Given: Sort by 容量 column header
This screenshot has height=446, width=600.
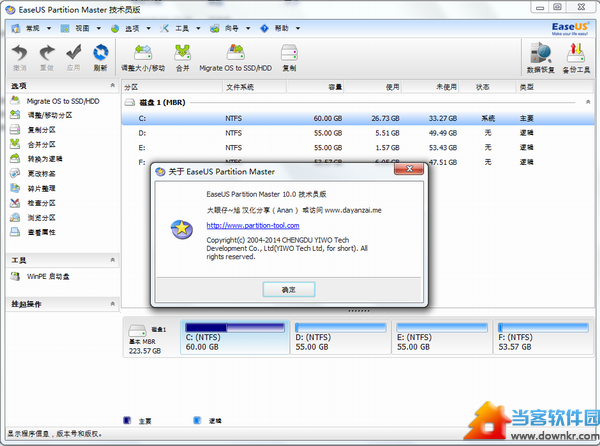Looking at the screenshot, I should point(315,87).
